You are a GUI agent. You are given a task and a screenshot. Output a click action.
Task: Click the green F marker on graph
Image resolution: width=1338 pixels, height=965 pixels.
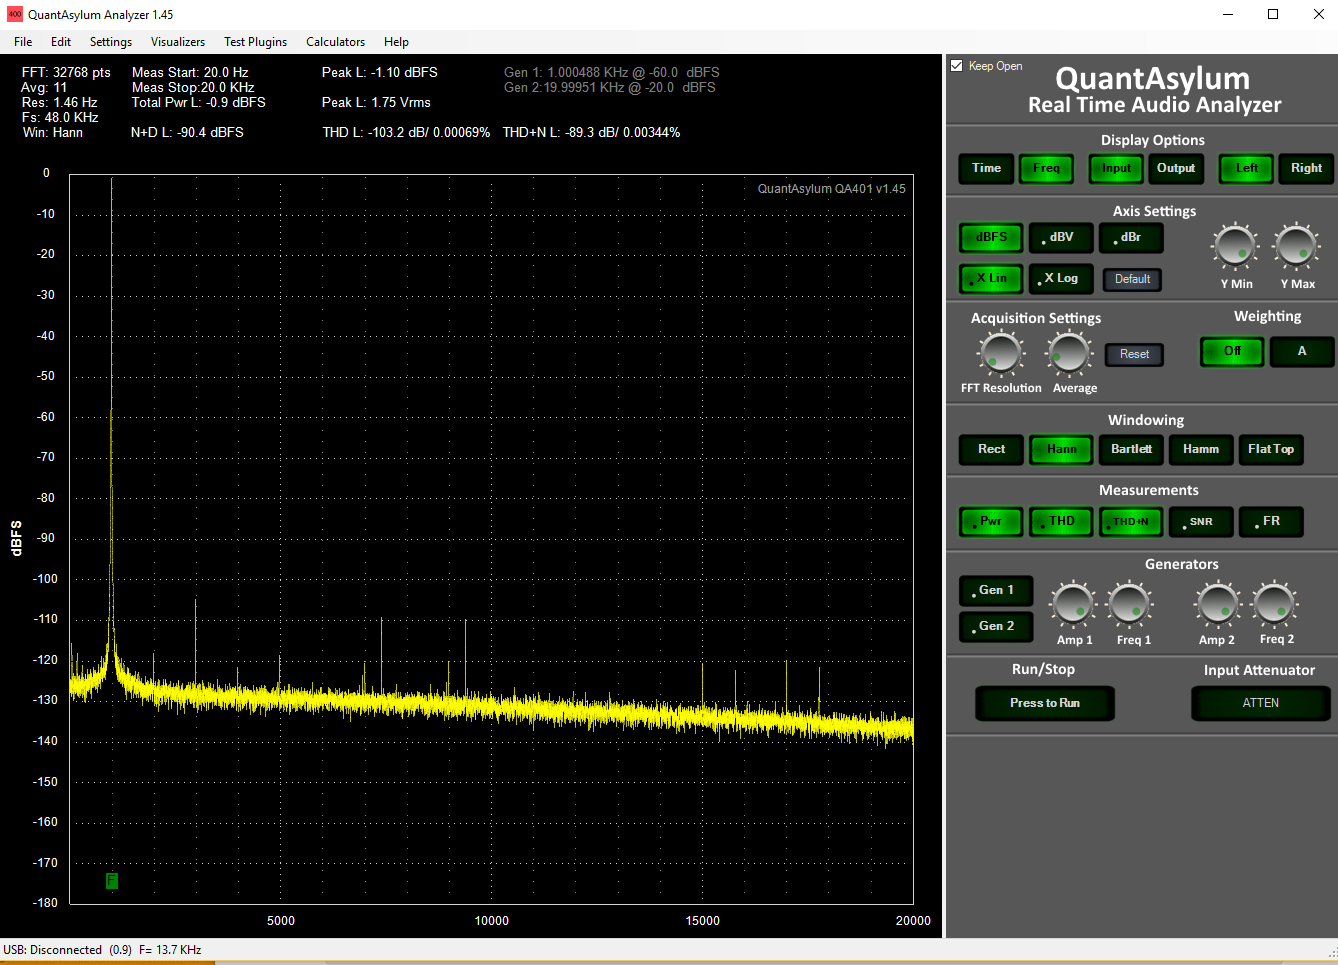(112, 881)
